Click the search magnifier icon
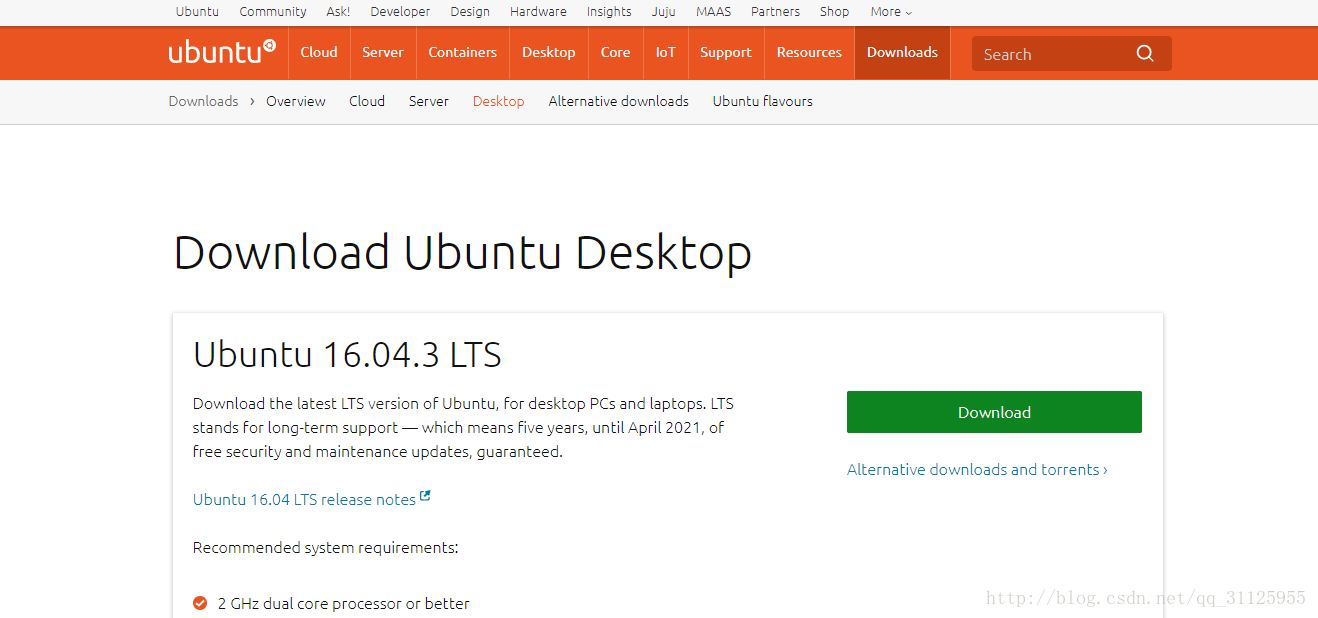Screen dimensions: 1318x618 [1145, 54]
